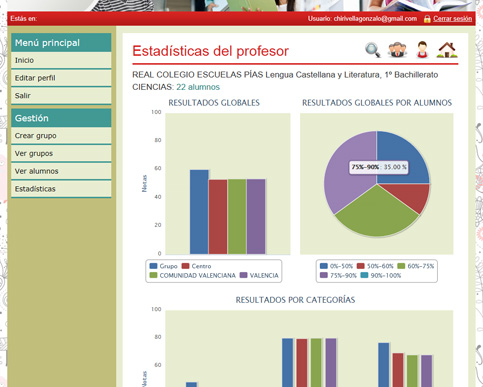Click the magnifying glass search icon
Image resolution: width=483 pixels, height=387 pixels.
[373, 50]
